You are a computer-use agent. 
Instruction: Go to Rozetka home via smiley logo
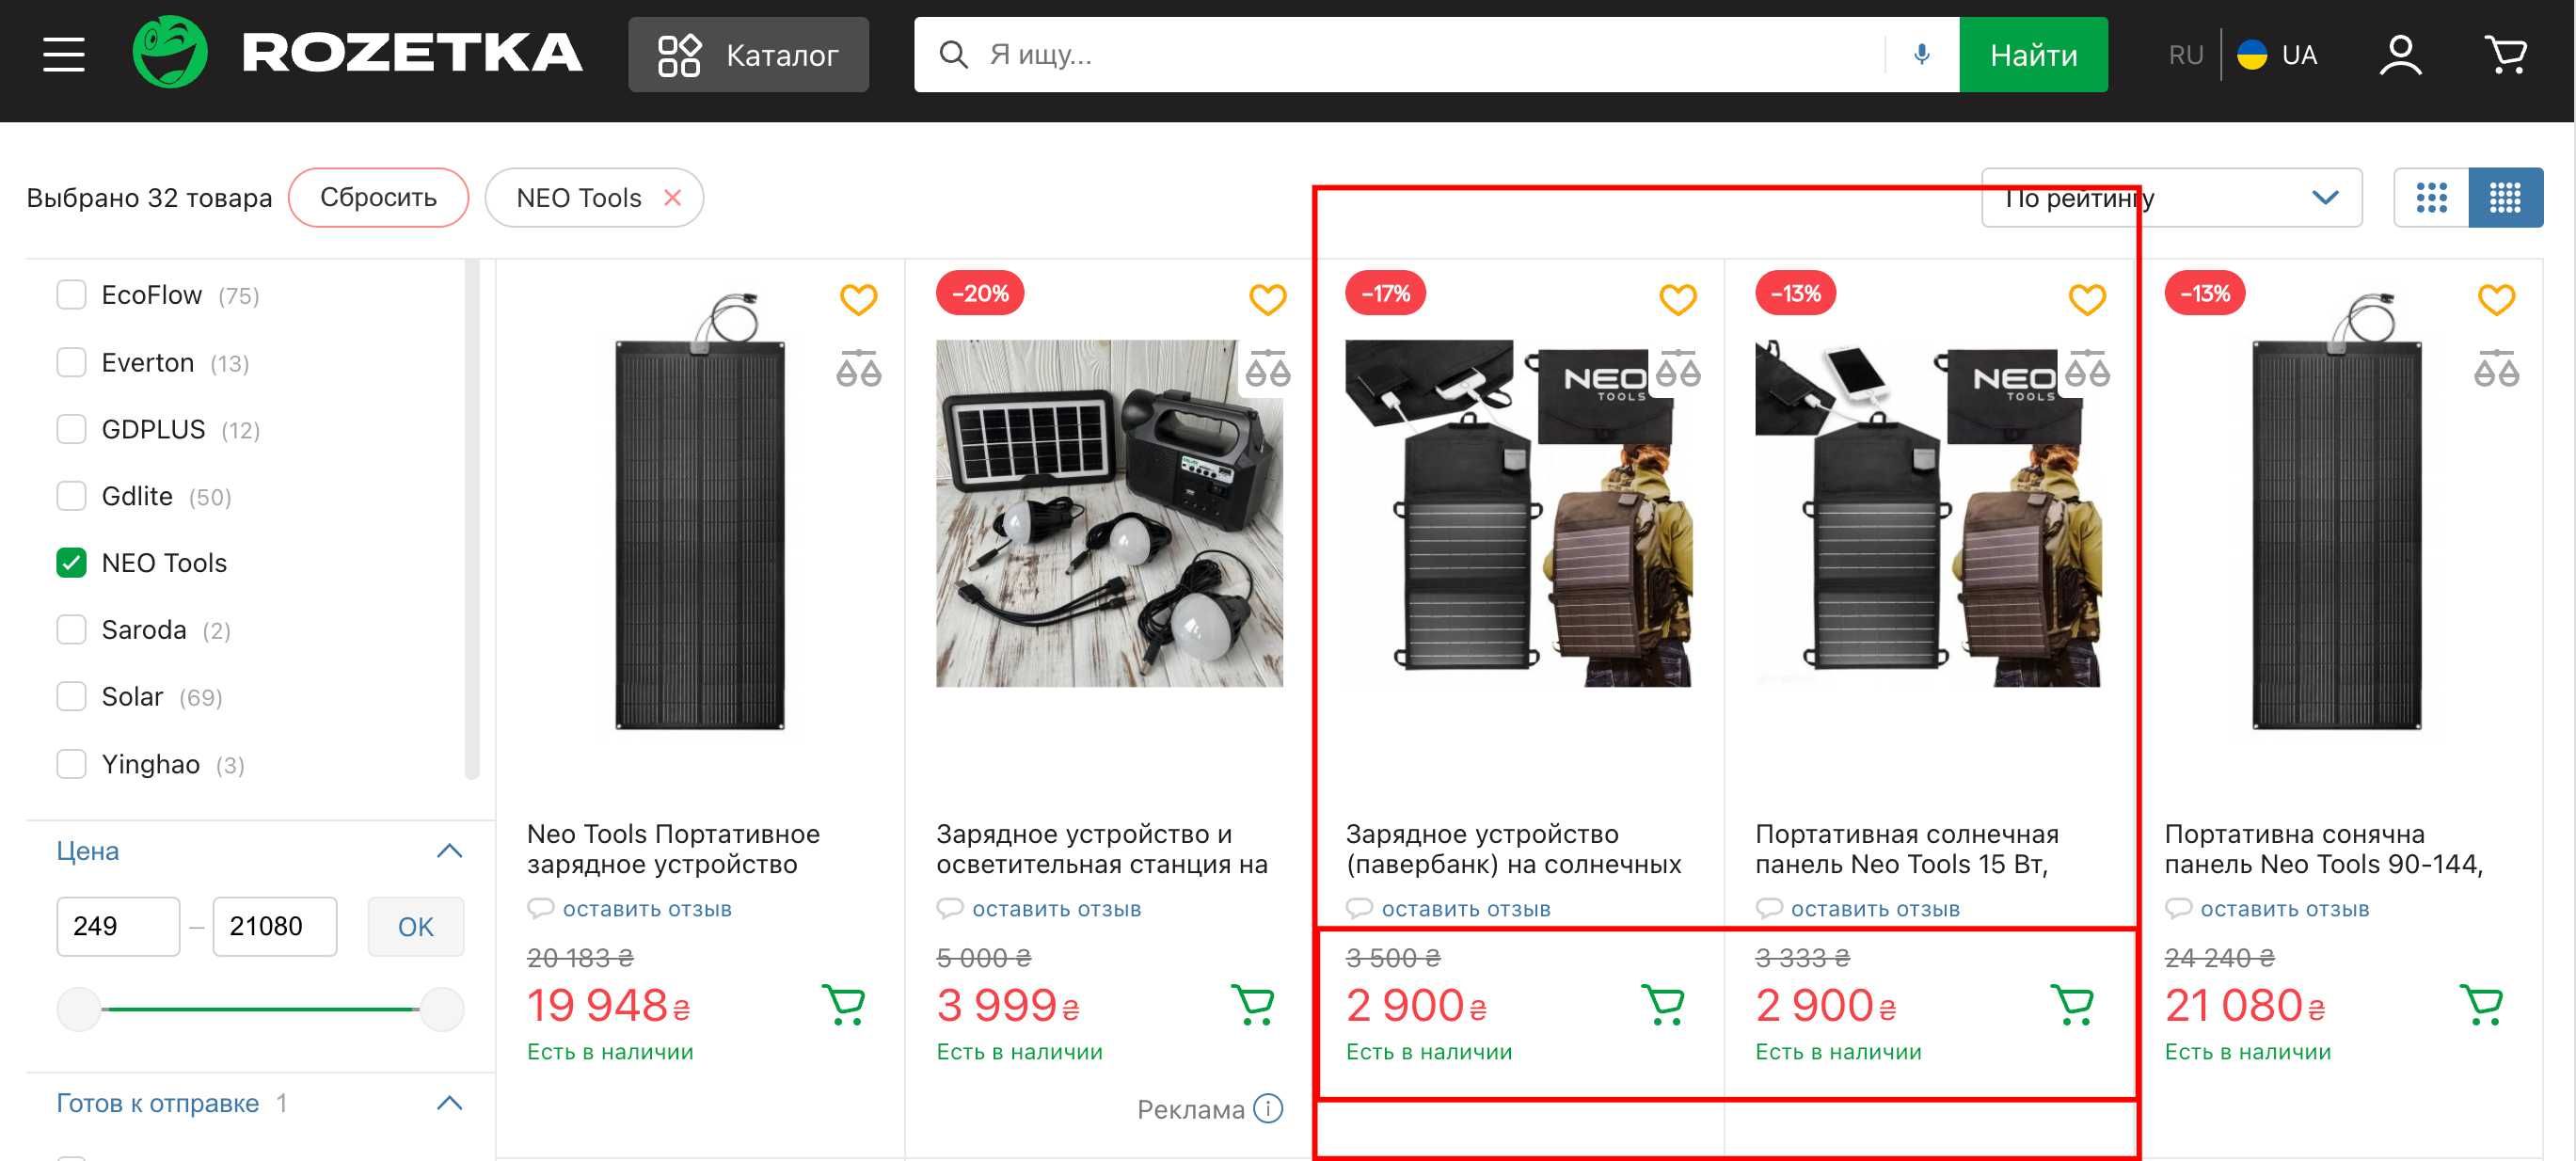(x=170, y=53)
